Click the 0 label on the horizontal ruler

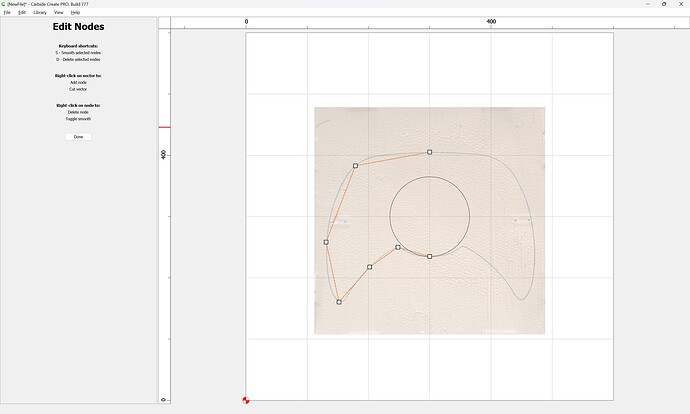(x=247, y=21)
